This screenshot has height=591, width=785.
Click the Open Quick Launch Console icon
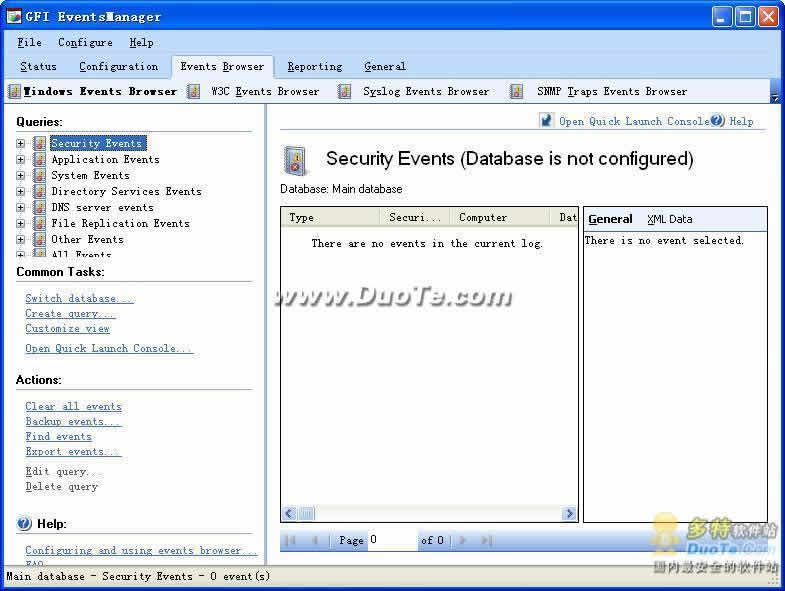pyautogui.click(x=546, y=120)
